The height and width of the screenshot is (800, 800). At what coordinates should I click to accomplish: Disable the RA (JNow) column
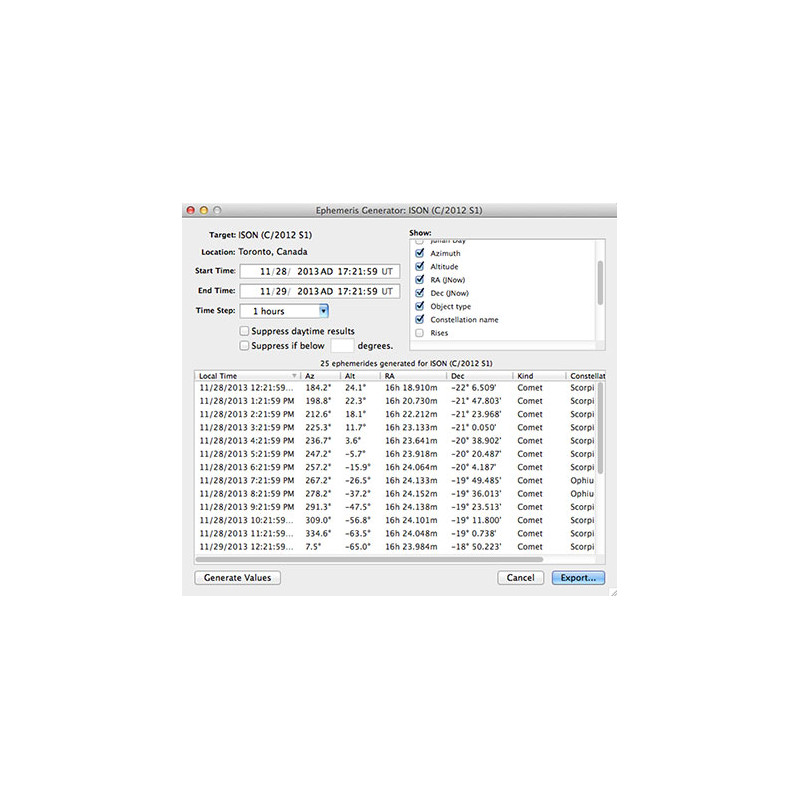point(420,280)
